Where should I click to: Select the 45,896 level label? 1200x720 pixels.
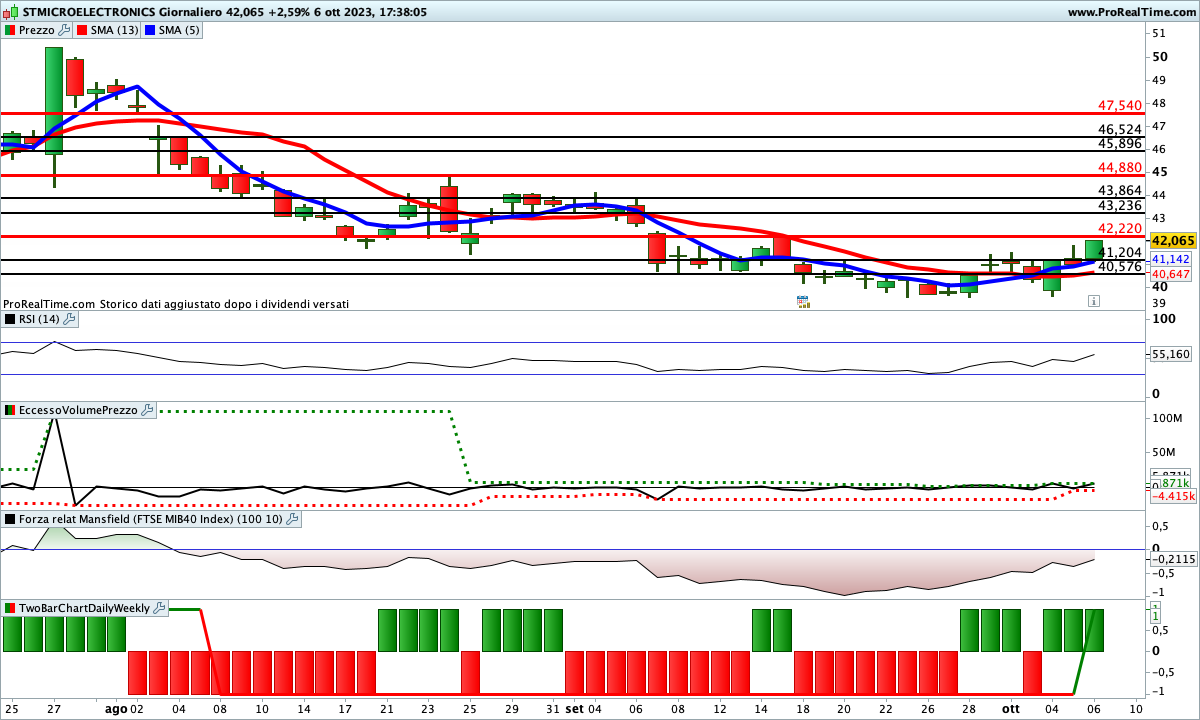[1119, 143]
